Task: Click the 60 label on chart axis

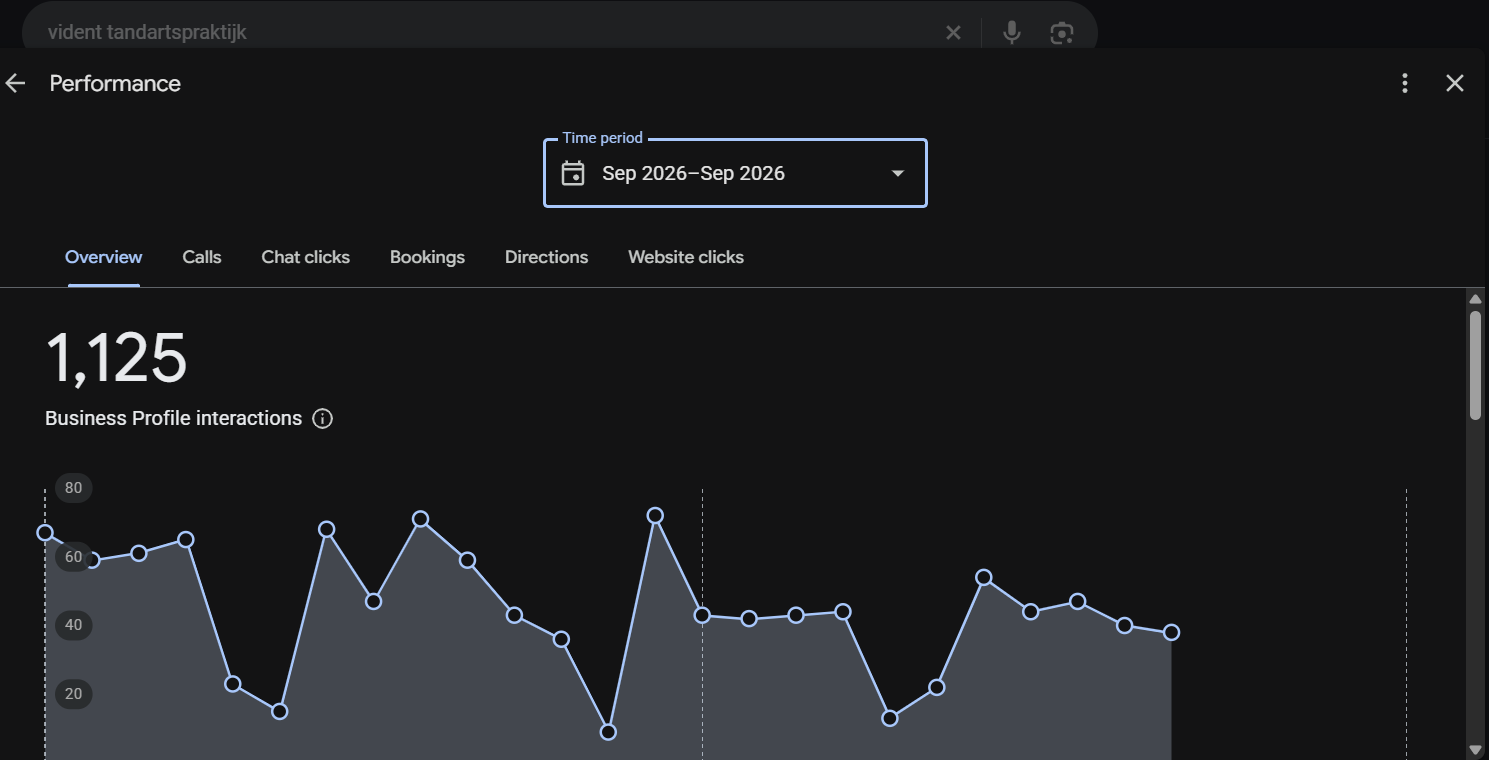Action: [73, 557]
